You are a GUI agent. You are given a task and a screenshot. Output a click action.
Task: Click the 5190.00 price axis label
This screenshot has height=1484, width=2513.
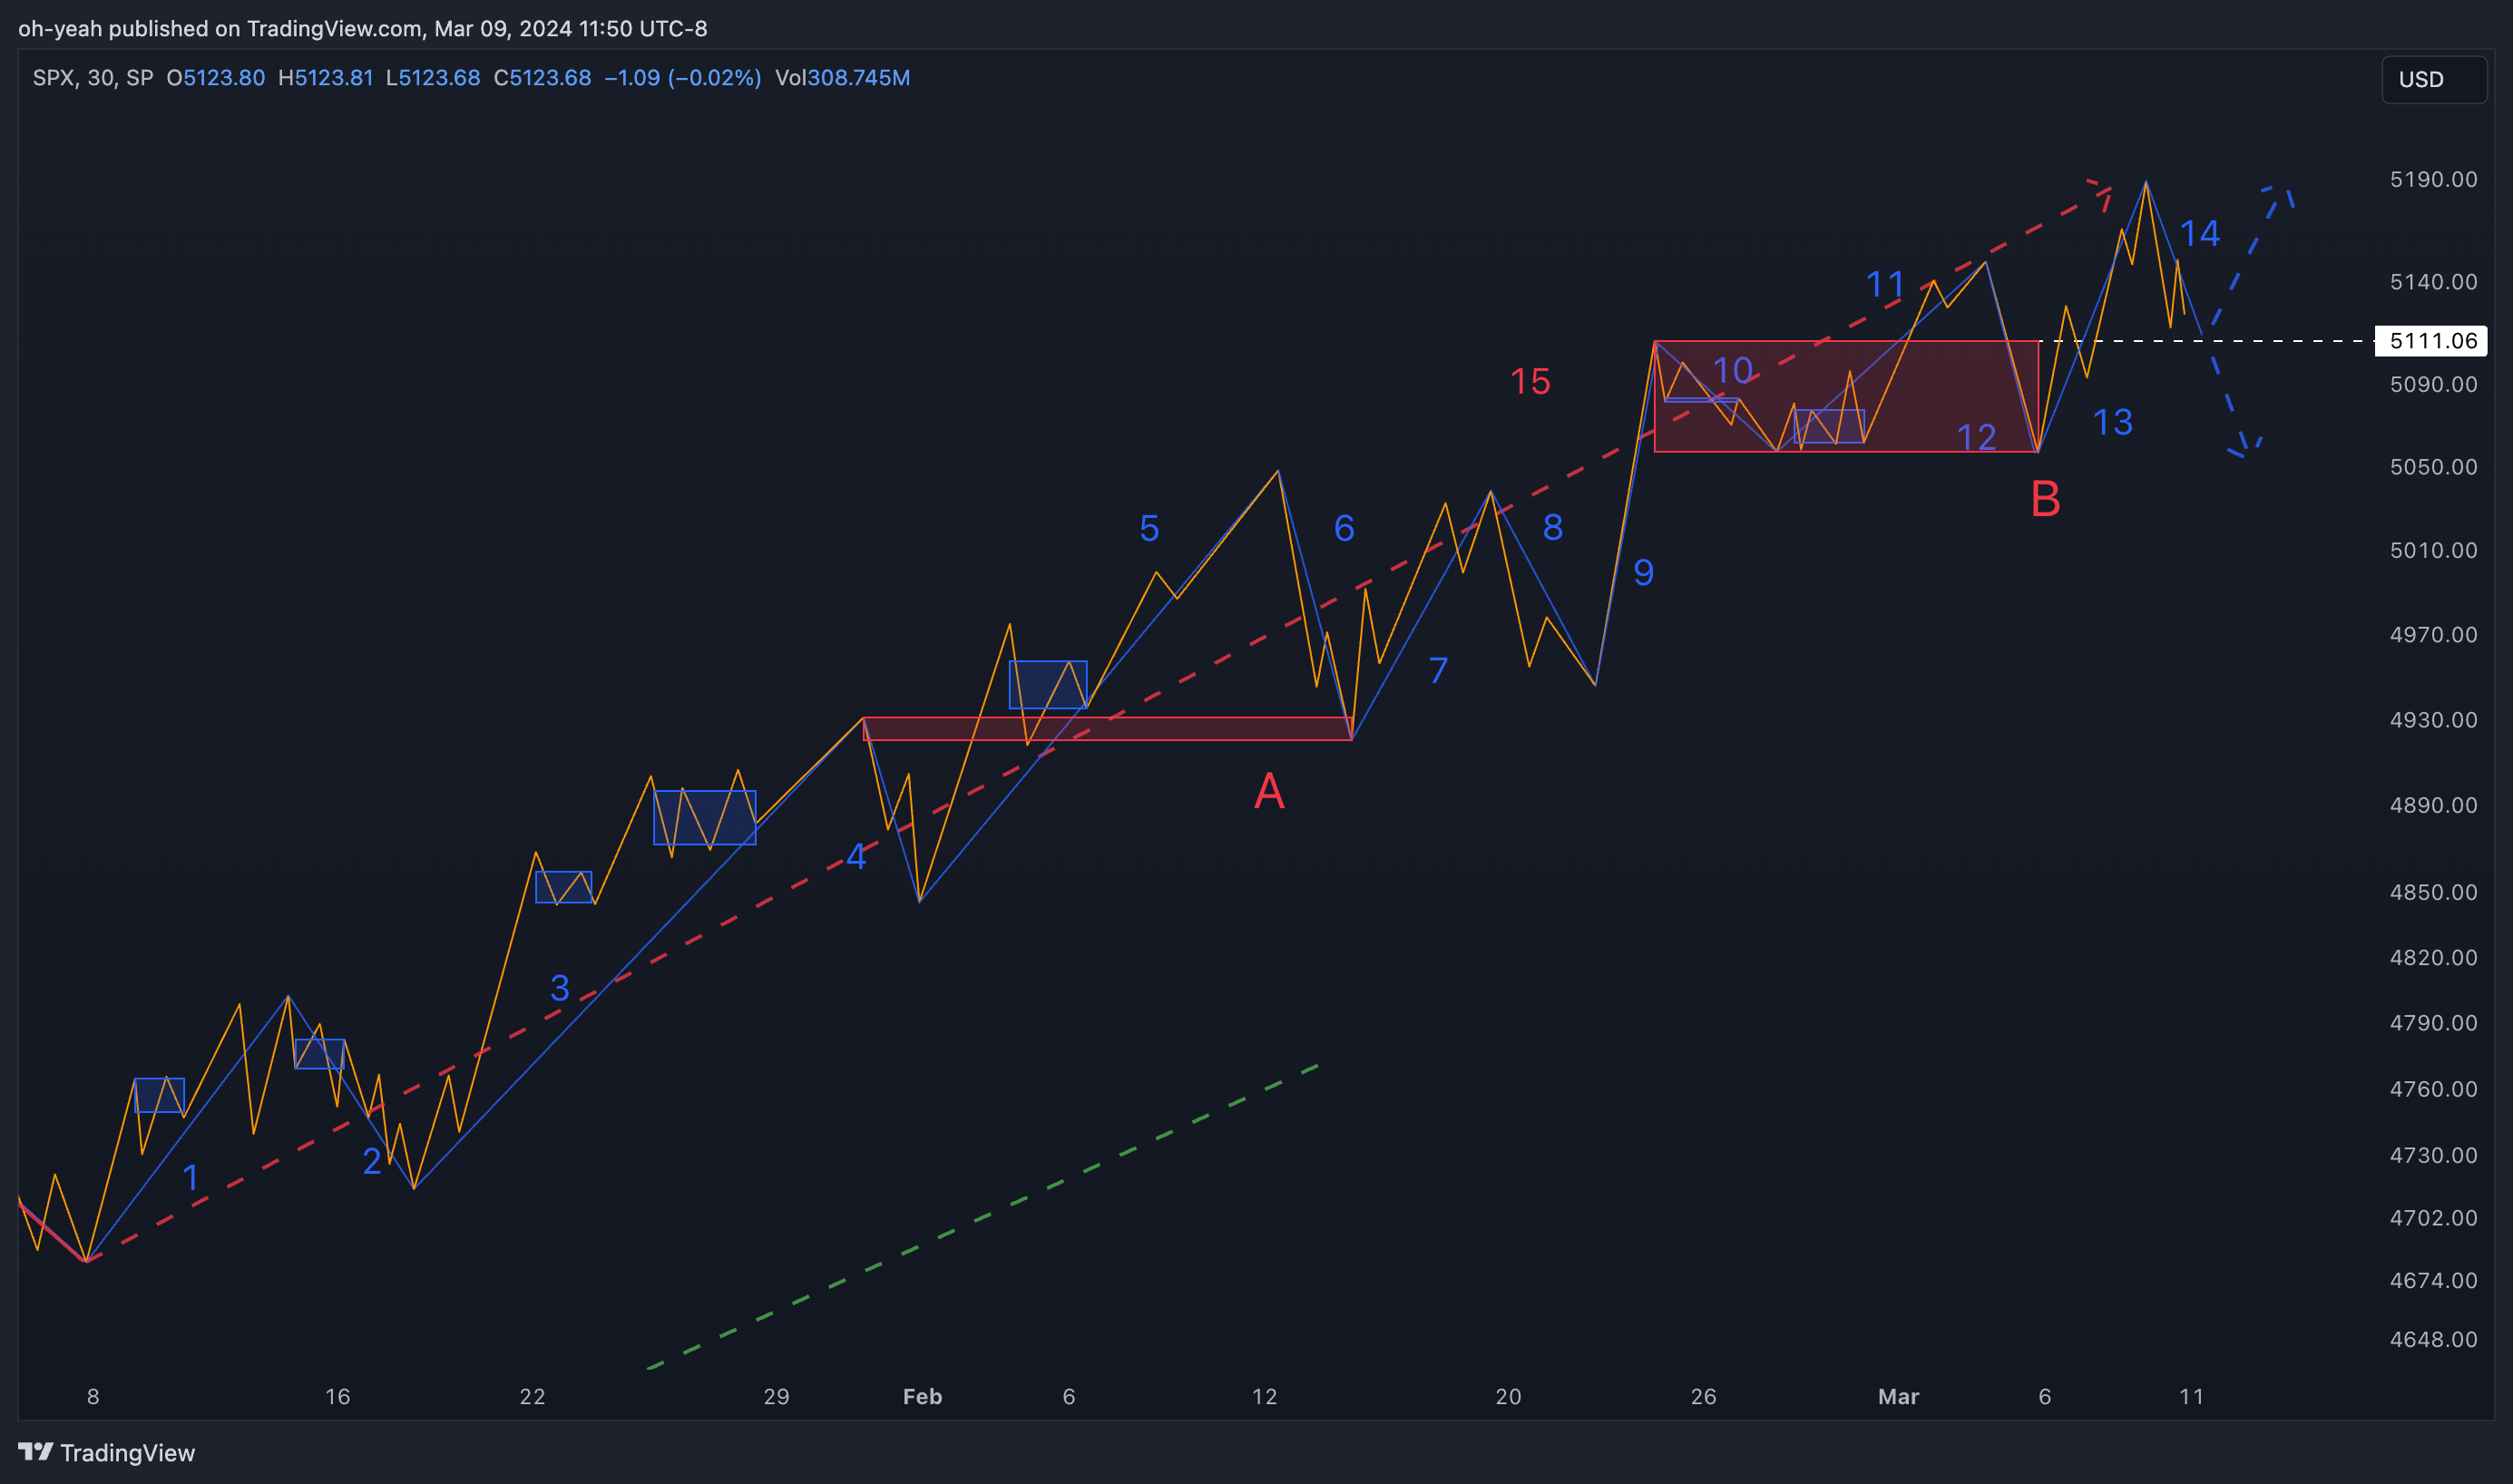[2432, 180]
